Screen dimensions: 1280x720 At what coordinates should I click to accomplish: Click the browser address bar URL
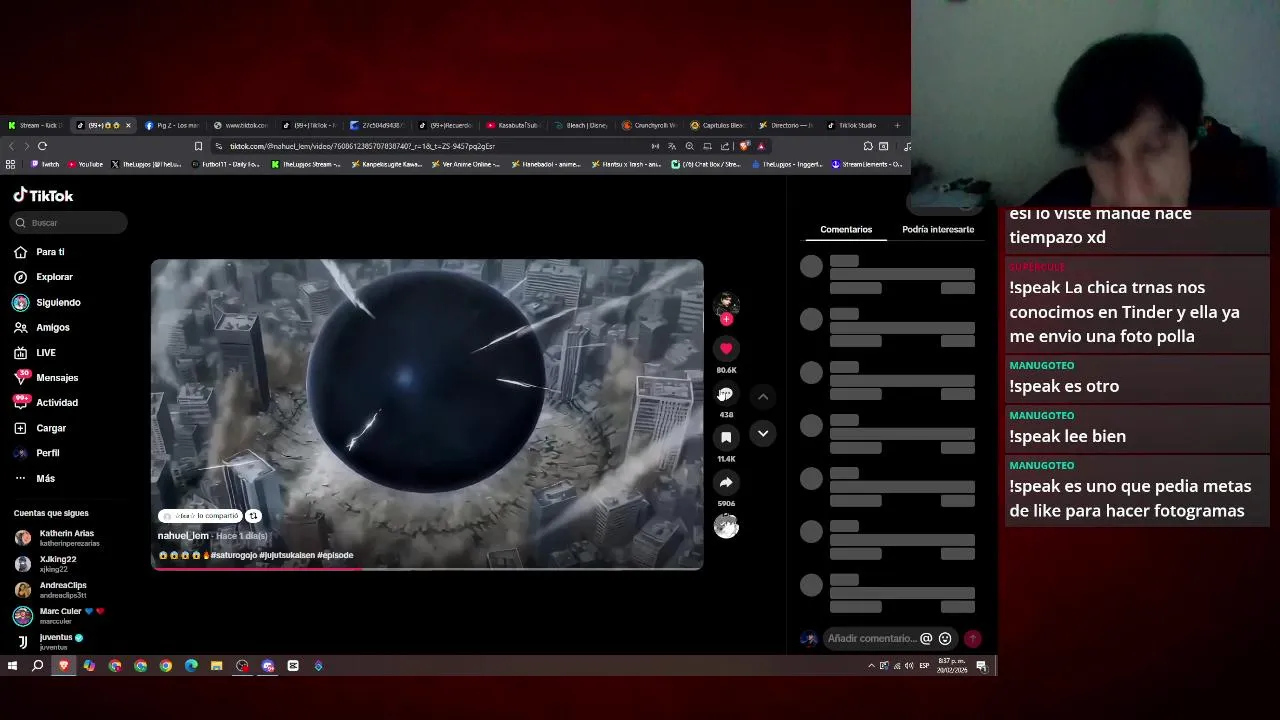click(x=362, y=146)
